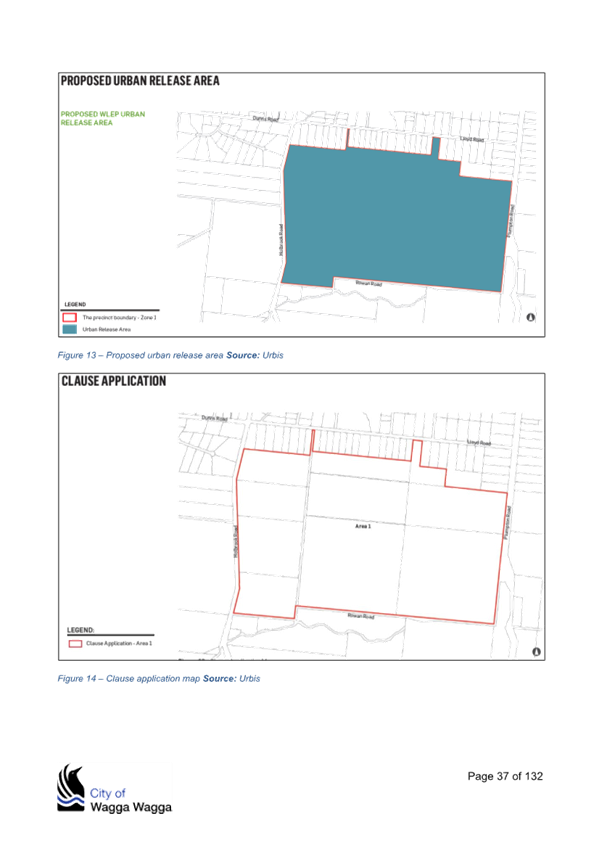Click the Figure 13 caption text

pyautogui.click(x=170, y=355)
